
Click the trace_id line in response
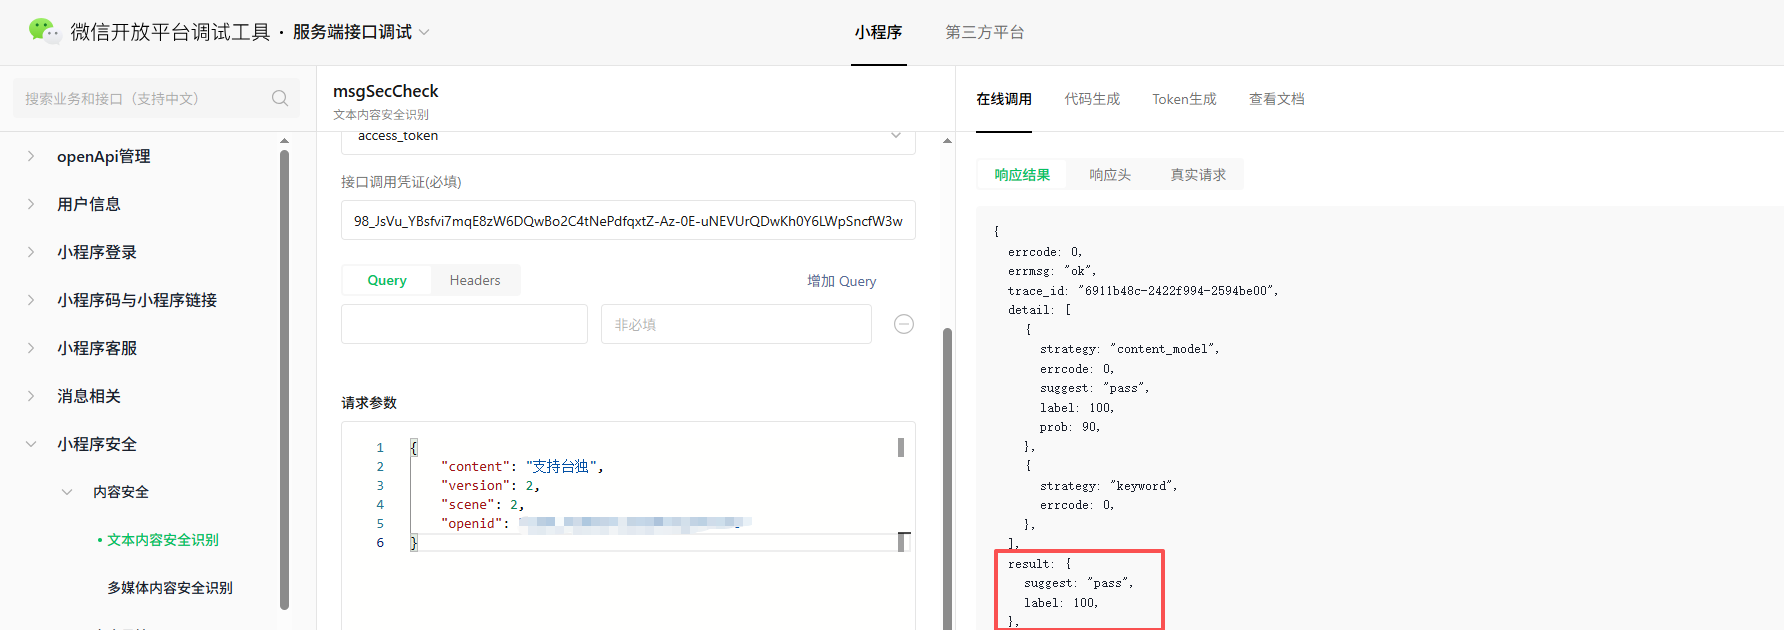tap(1143, 291)
